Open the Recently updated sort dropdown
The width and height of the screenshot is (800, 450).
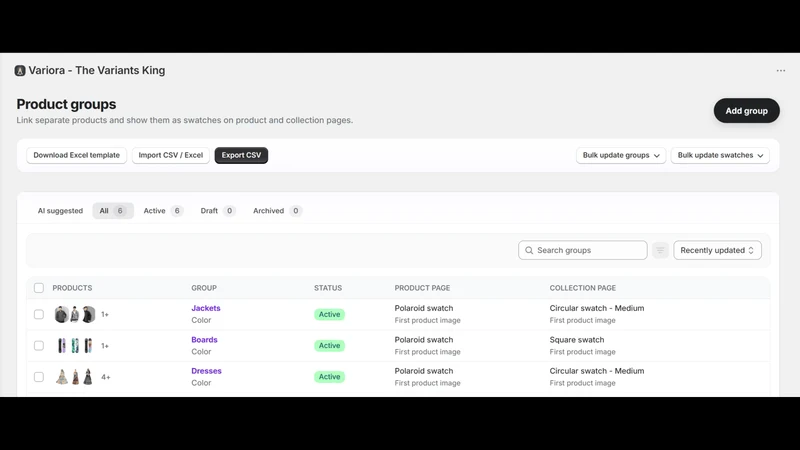pyautogui.click(x=717, y=250)
